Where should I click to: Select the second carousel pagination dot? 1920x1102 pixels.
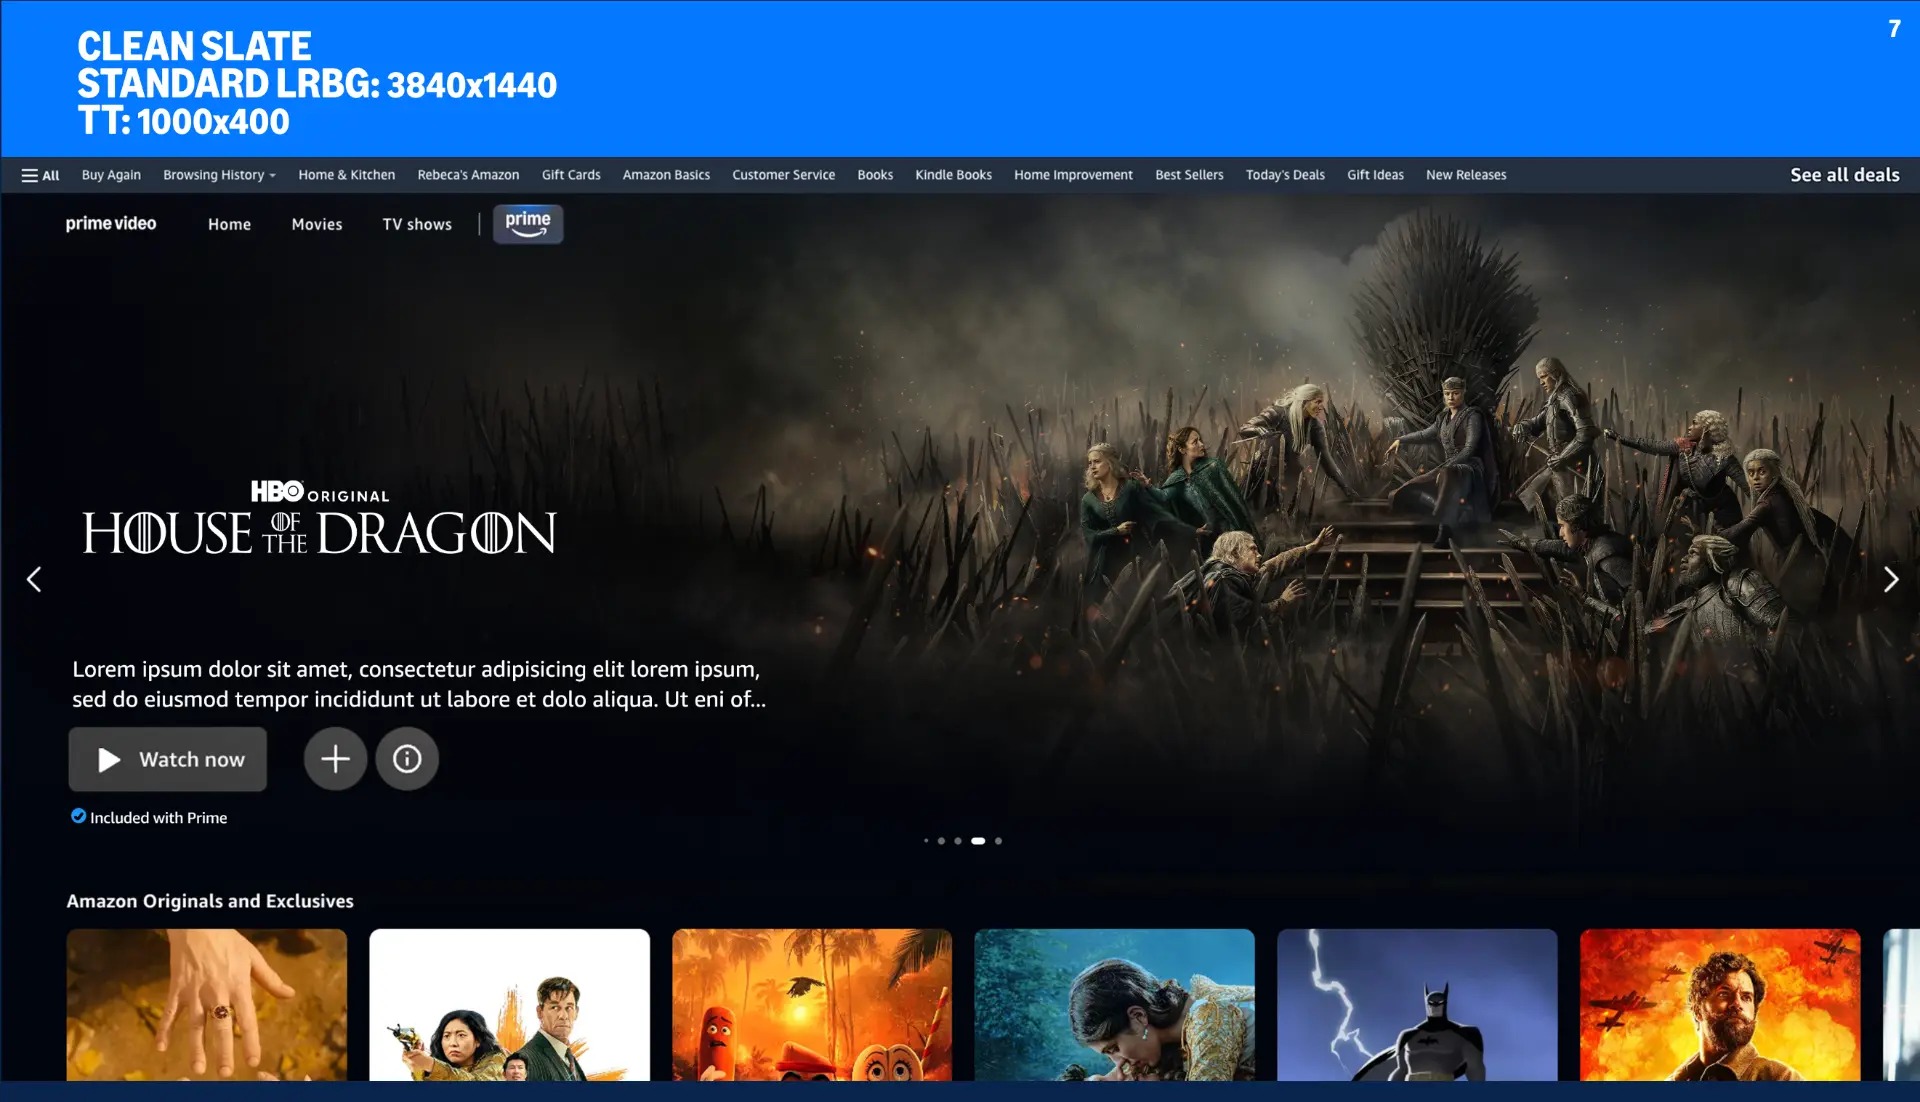point(941,841)
